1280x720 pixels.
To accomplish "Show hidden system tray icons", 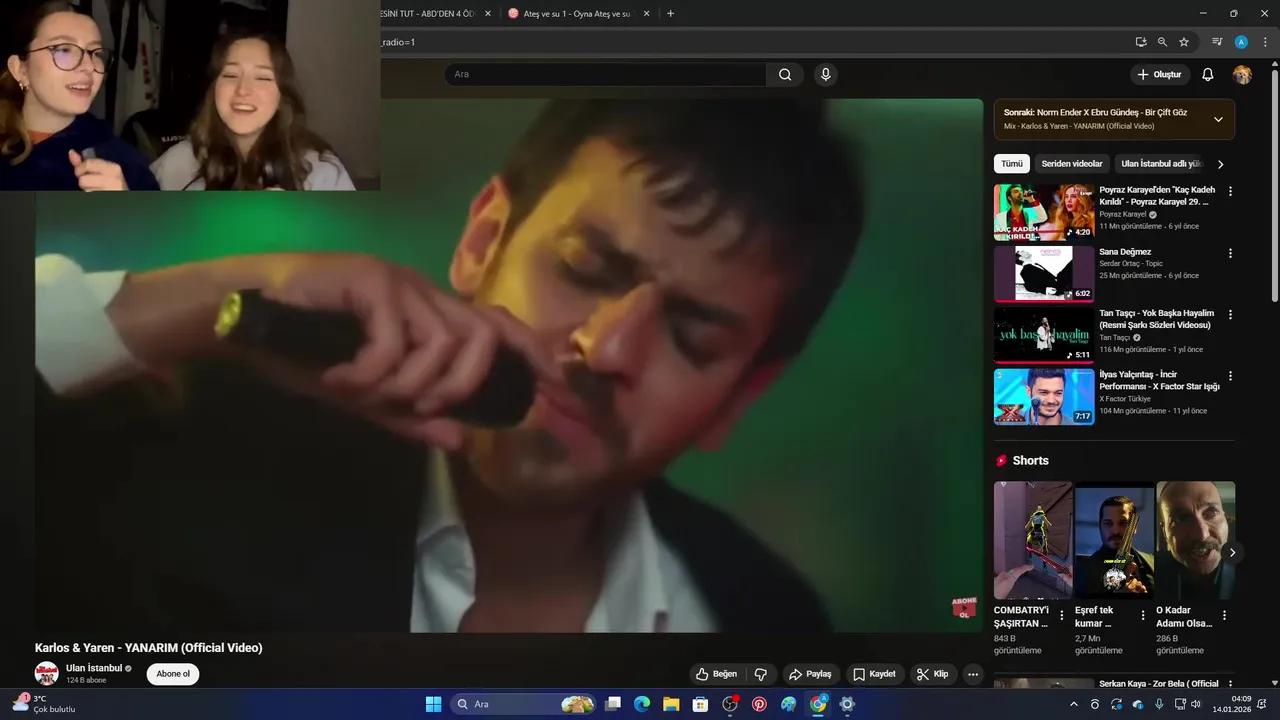I will point(1074,704).
